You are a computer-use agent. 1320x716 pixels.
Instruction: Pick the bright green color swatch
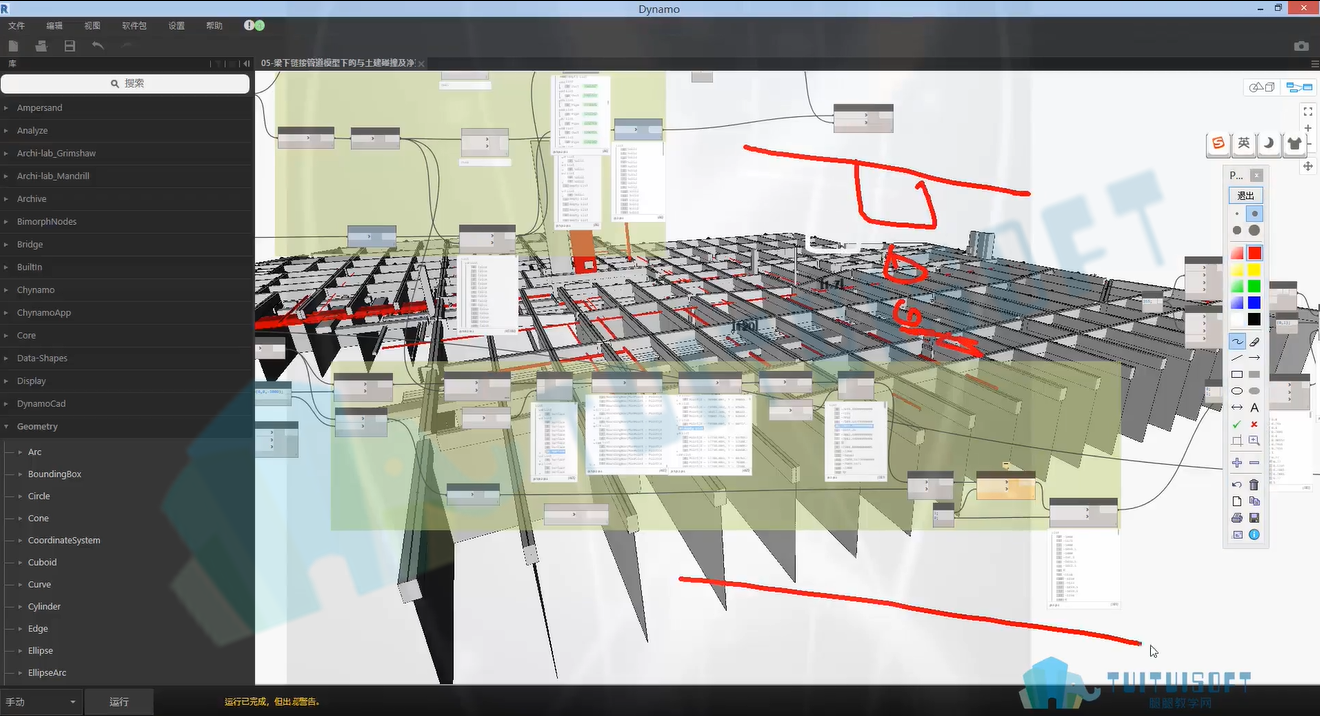pos(1254,286)
